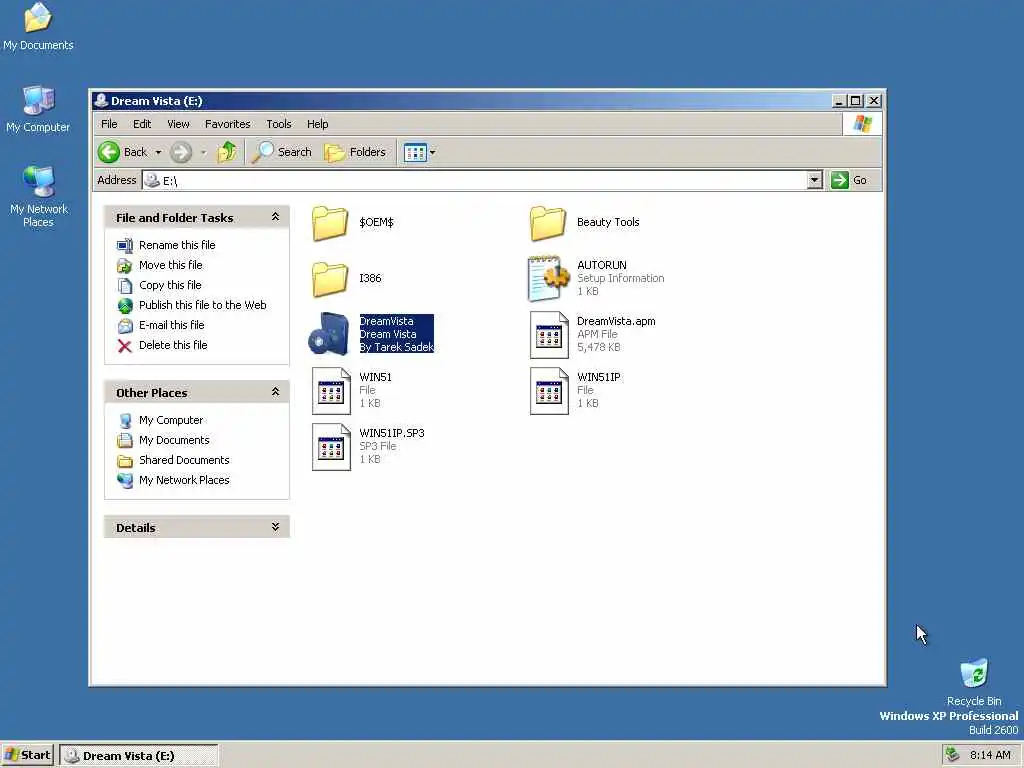Open the Help menu
This screenshot has height=768, width=1024.
click(x=317, y=124)
